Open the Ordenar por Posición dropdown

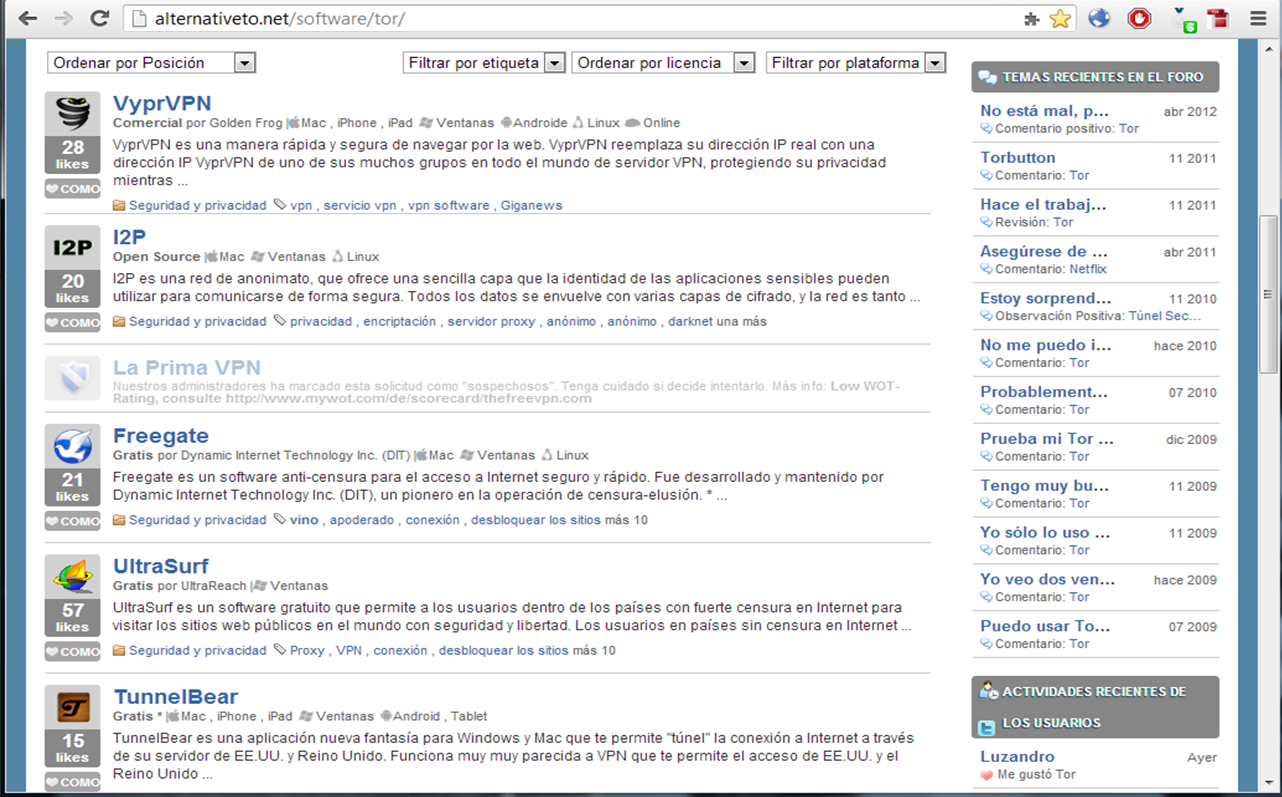click(x=151, y=63)
